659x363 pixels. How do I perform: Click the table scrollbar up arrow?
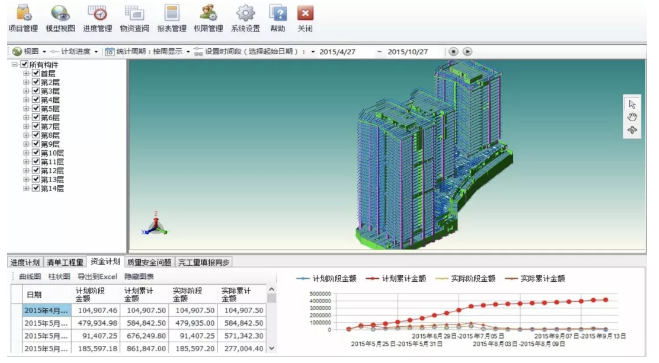coord(272,289)
